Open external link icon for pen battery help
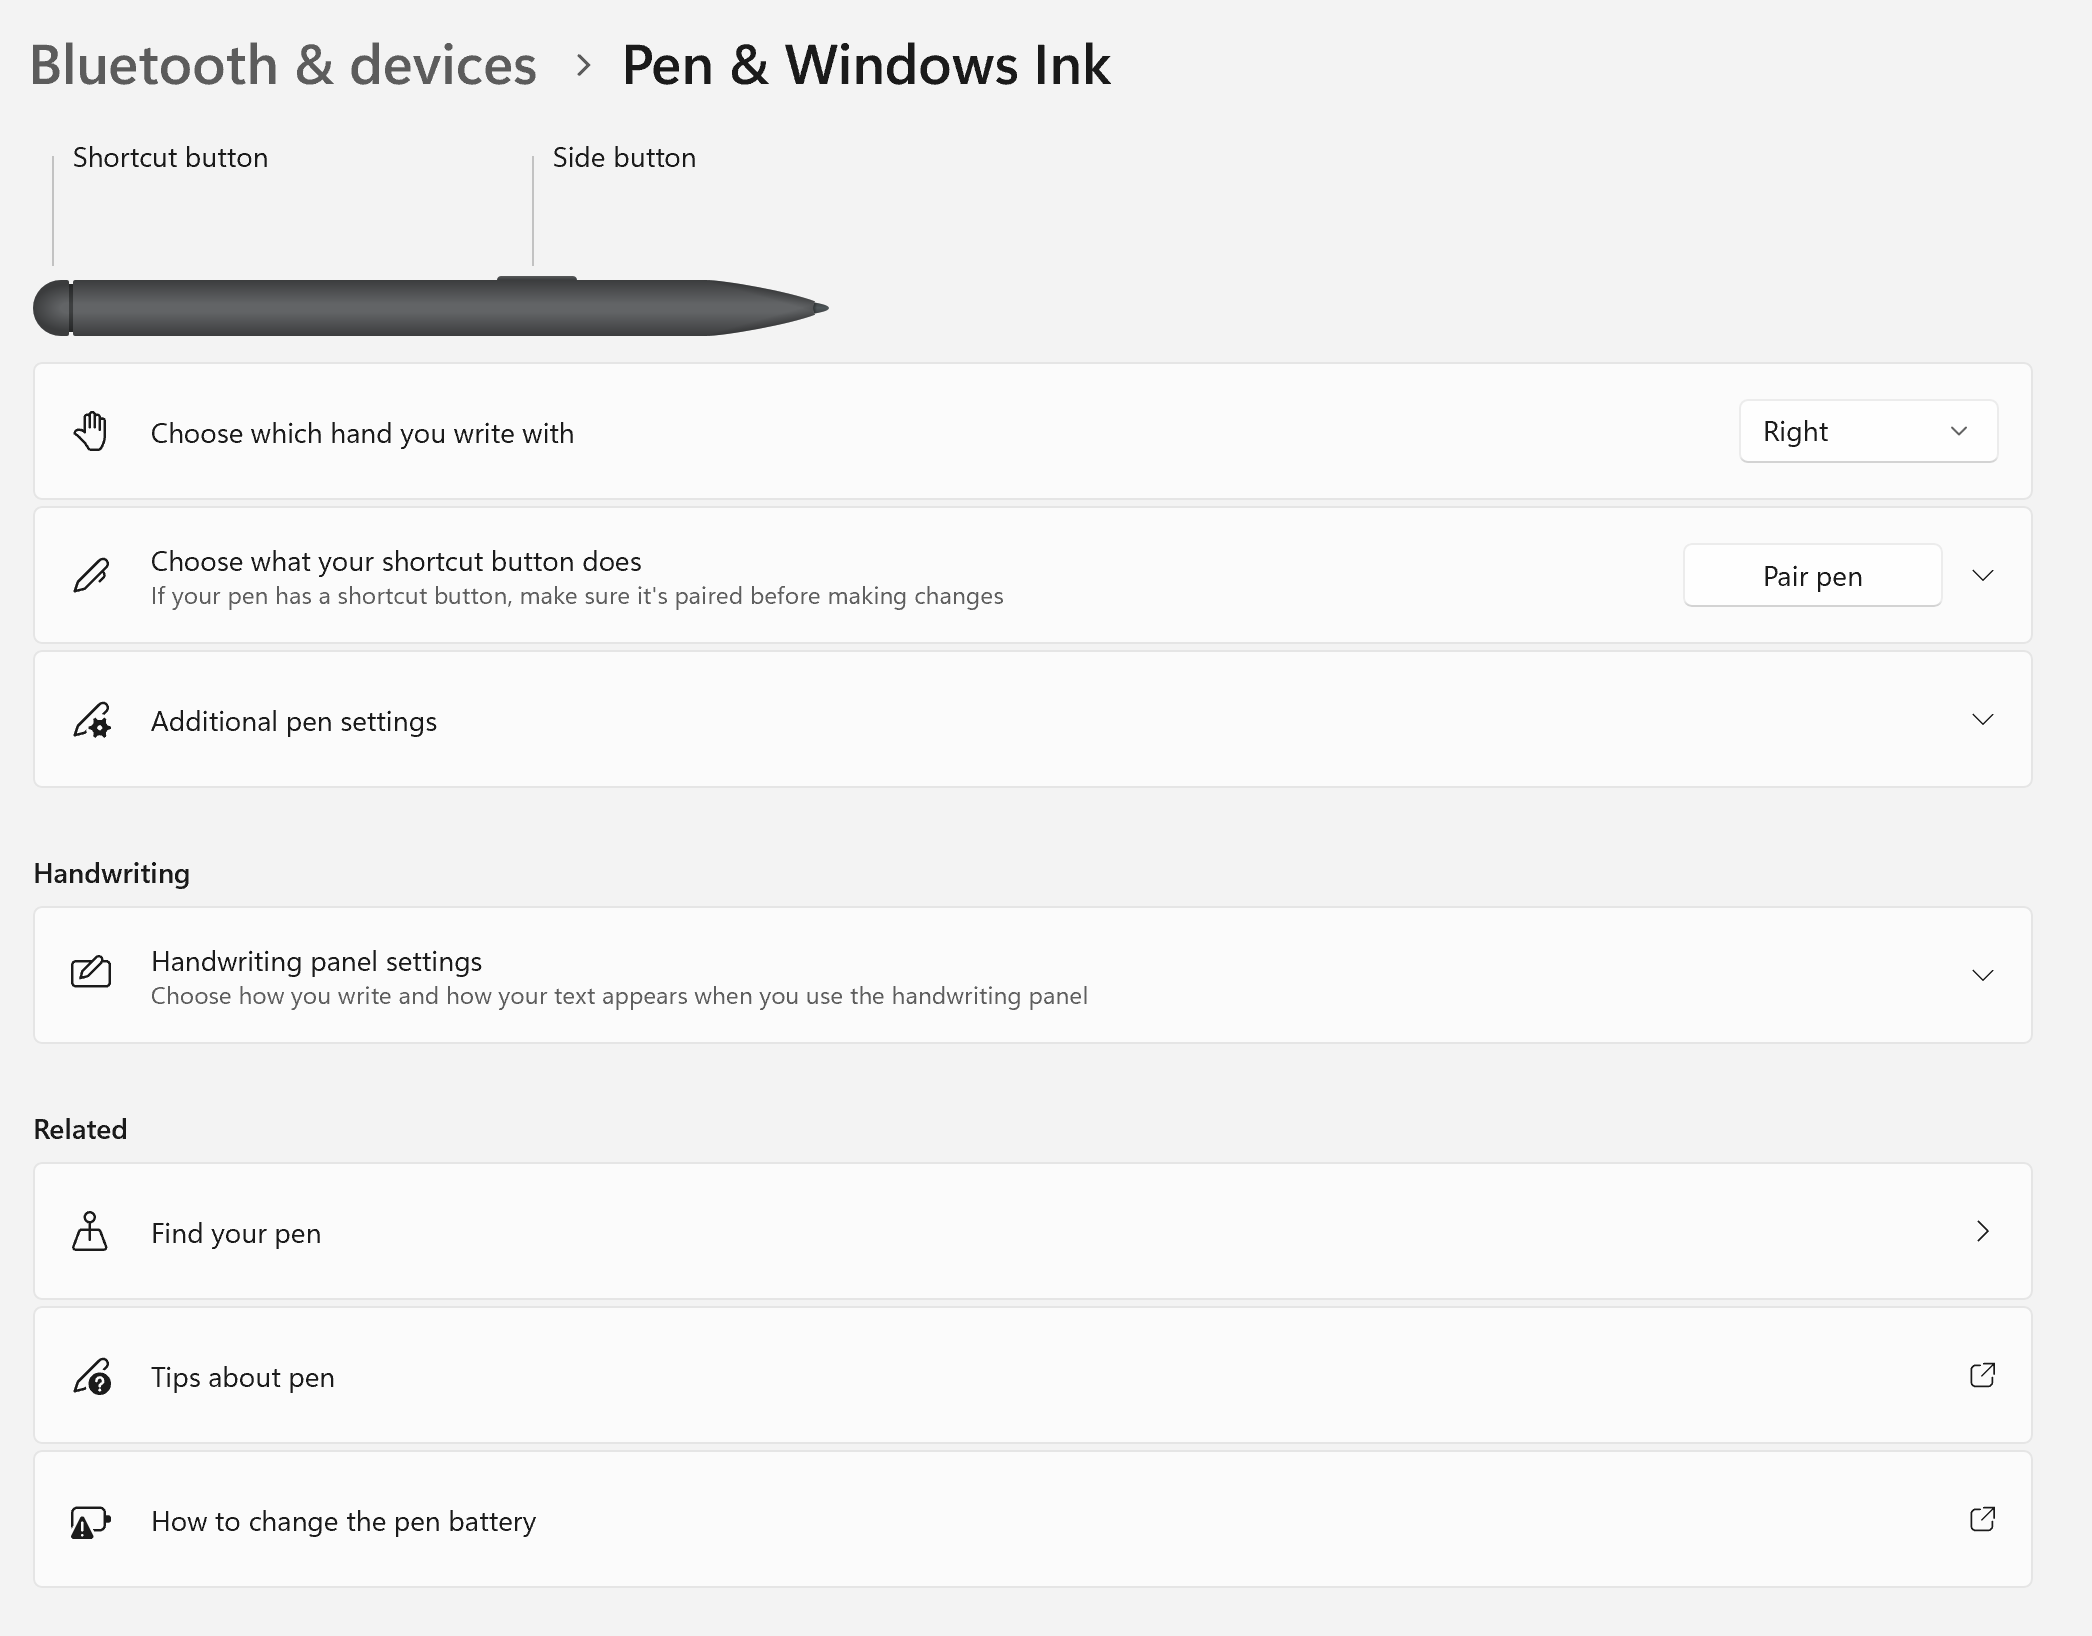The width and height of the screenshot is (2092, 1636). coord(1982,1519)
